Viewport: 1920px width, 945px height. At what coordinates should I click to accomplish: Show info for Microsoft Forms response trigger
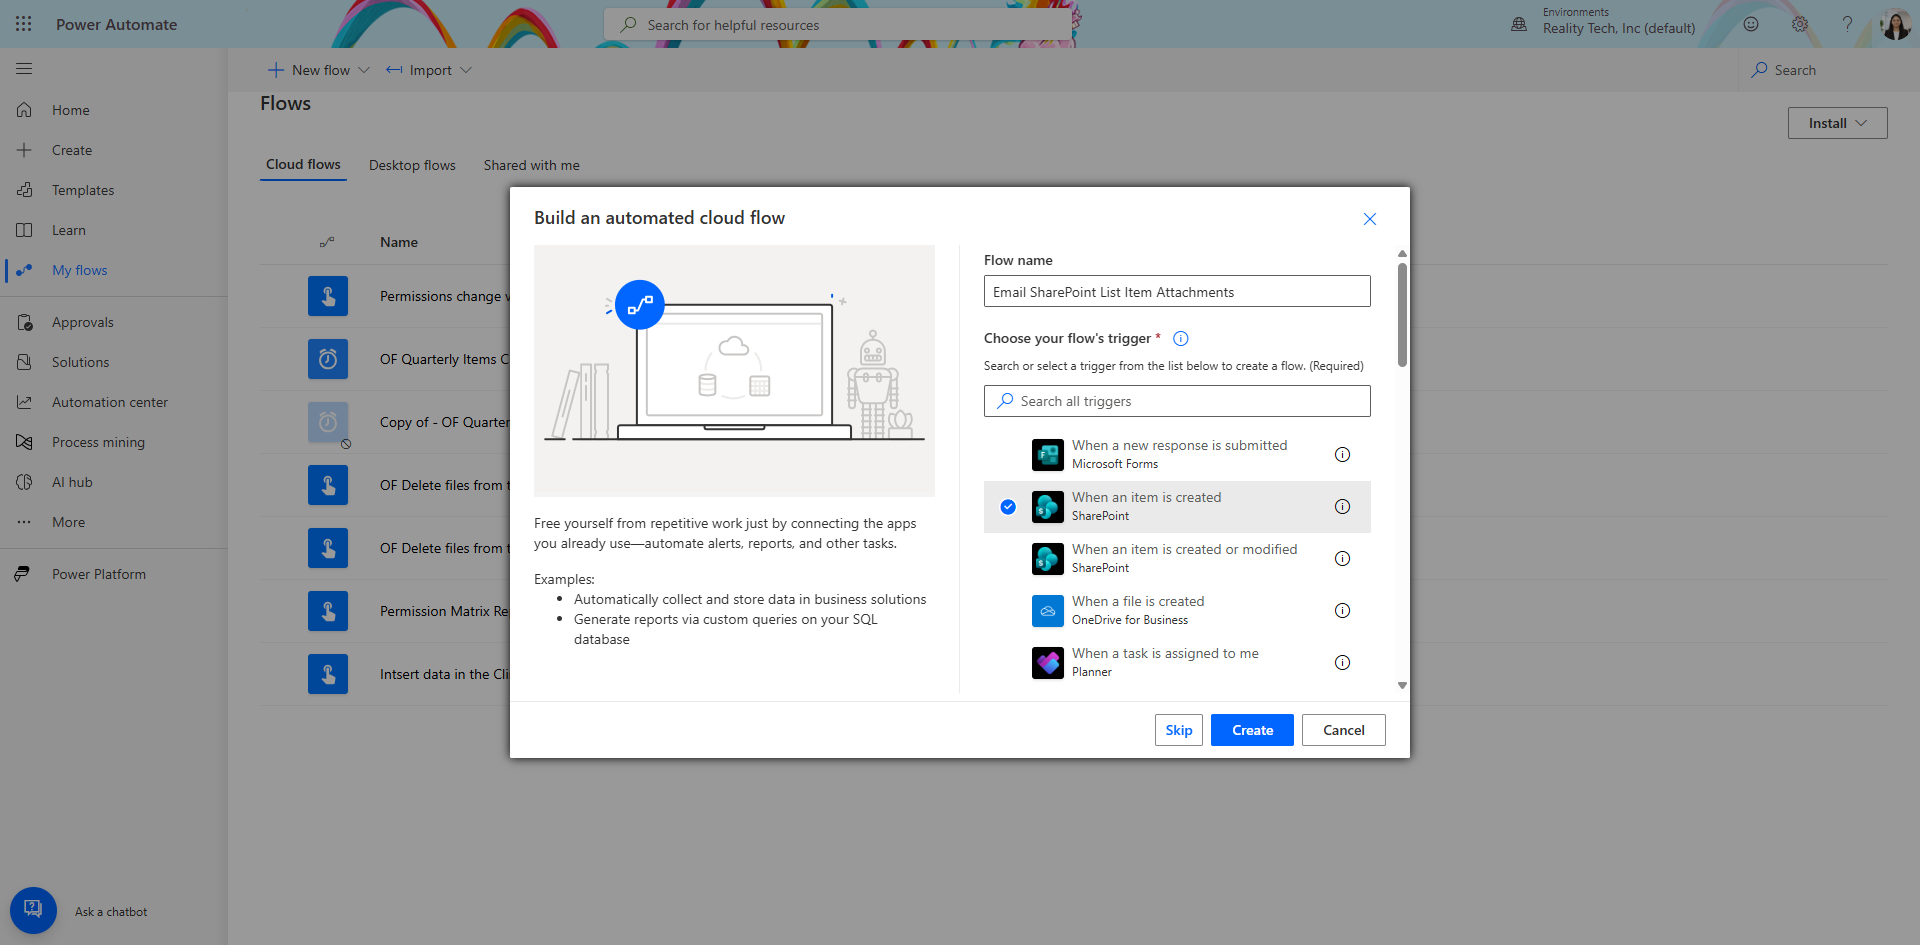point(1342,455)
